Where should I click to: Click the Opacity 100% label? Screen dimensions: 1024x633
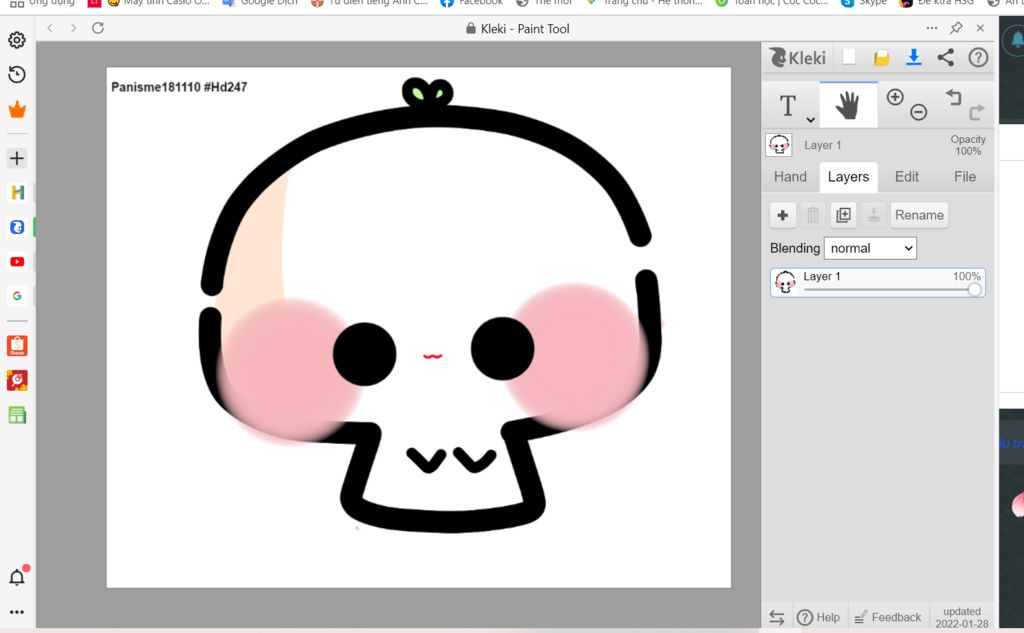(x=968, y=145)
